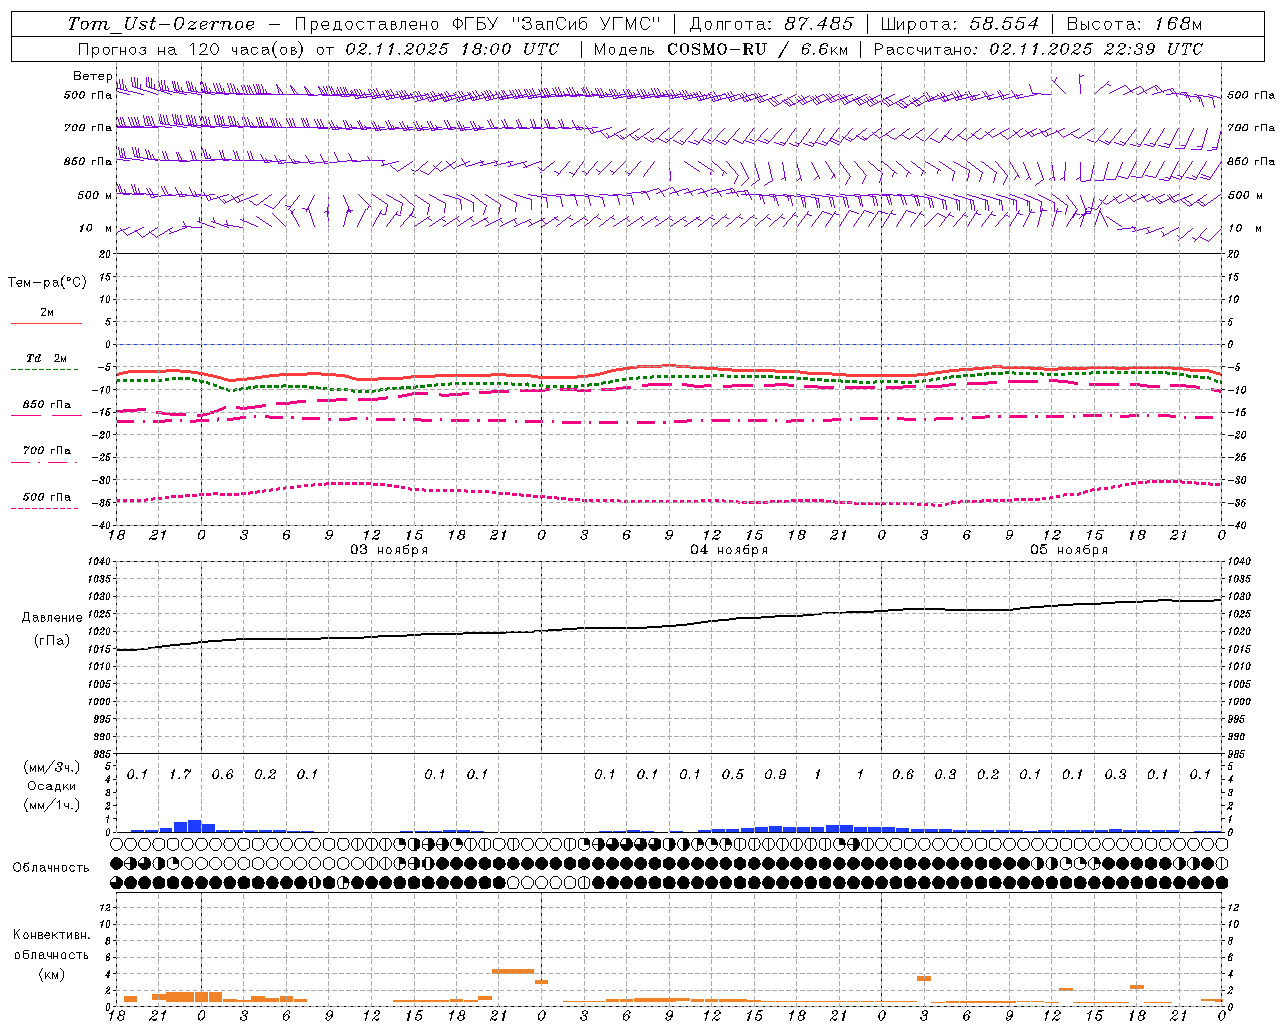
Task: Click the '700 гПа' temperature legend entry
Action: coord(46,451)
